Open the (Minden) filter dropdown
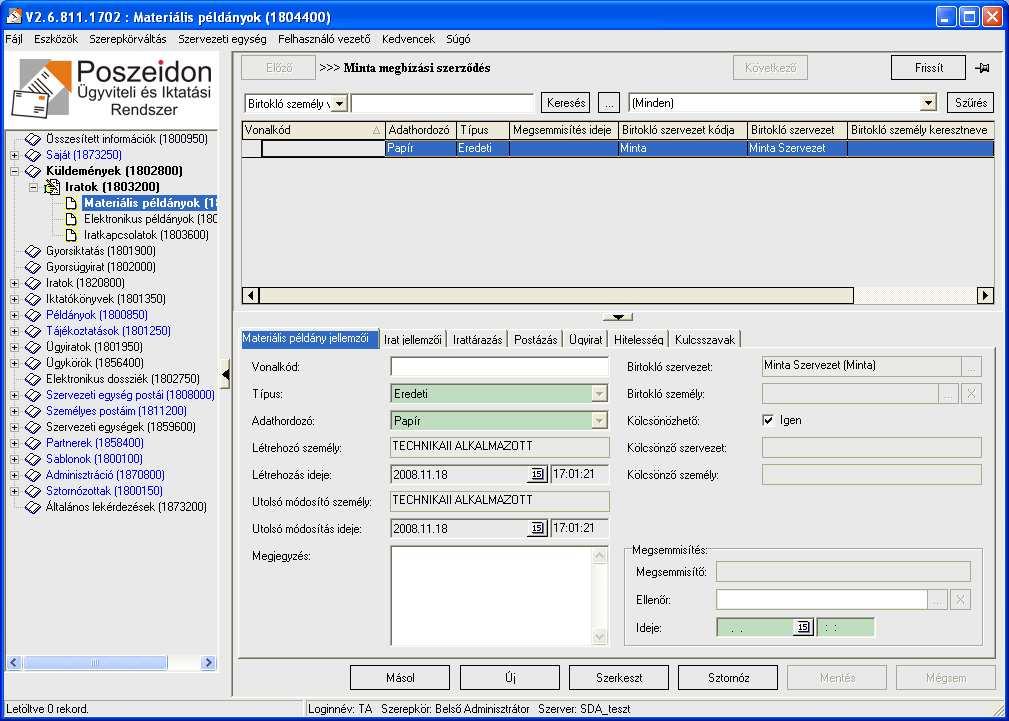The width and height of the screenshot is (1009, 721). tap(927, 103)
